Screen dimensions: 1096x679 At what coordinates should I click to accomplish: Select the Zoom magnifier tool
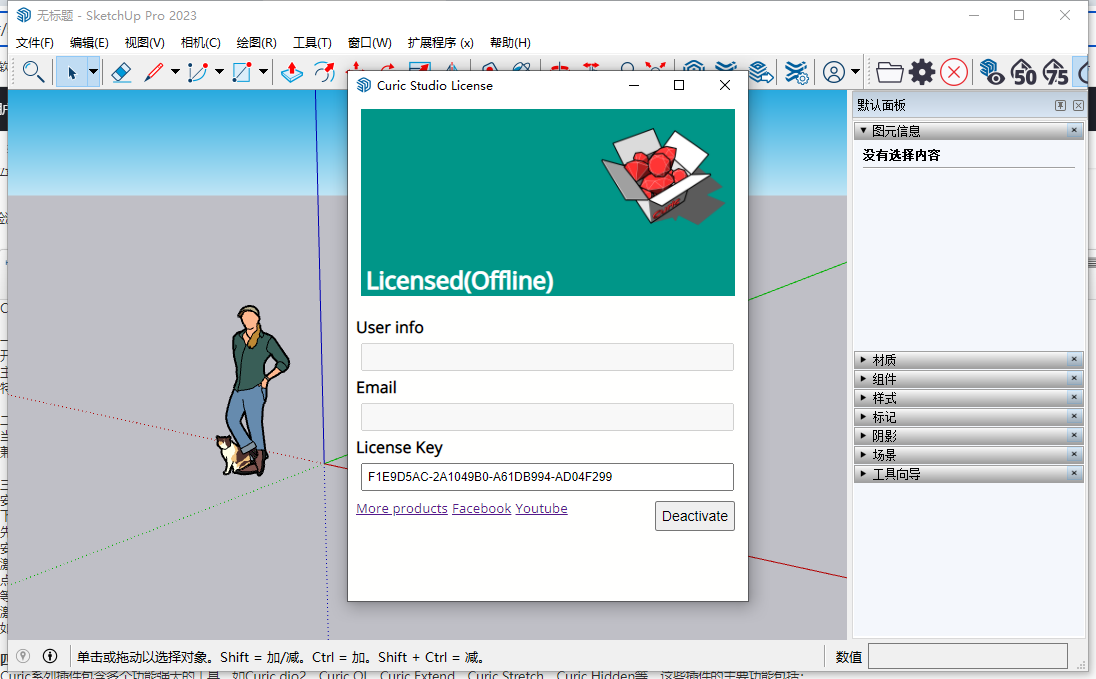(33, 72)
